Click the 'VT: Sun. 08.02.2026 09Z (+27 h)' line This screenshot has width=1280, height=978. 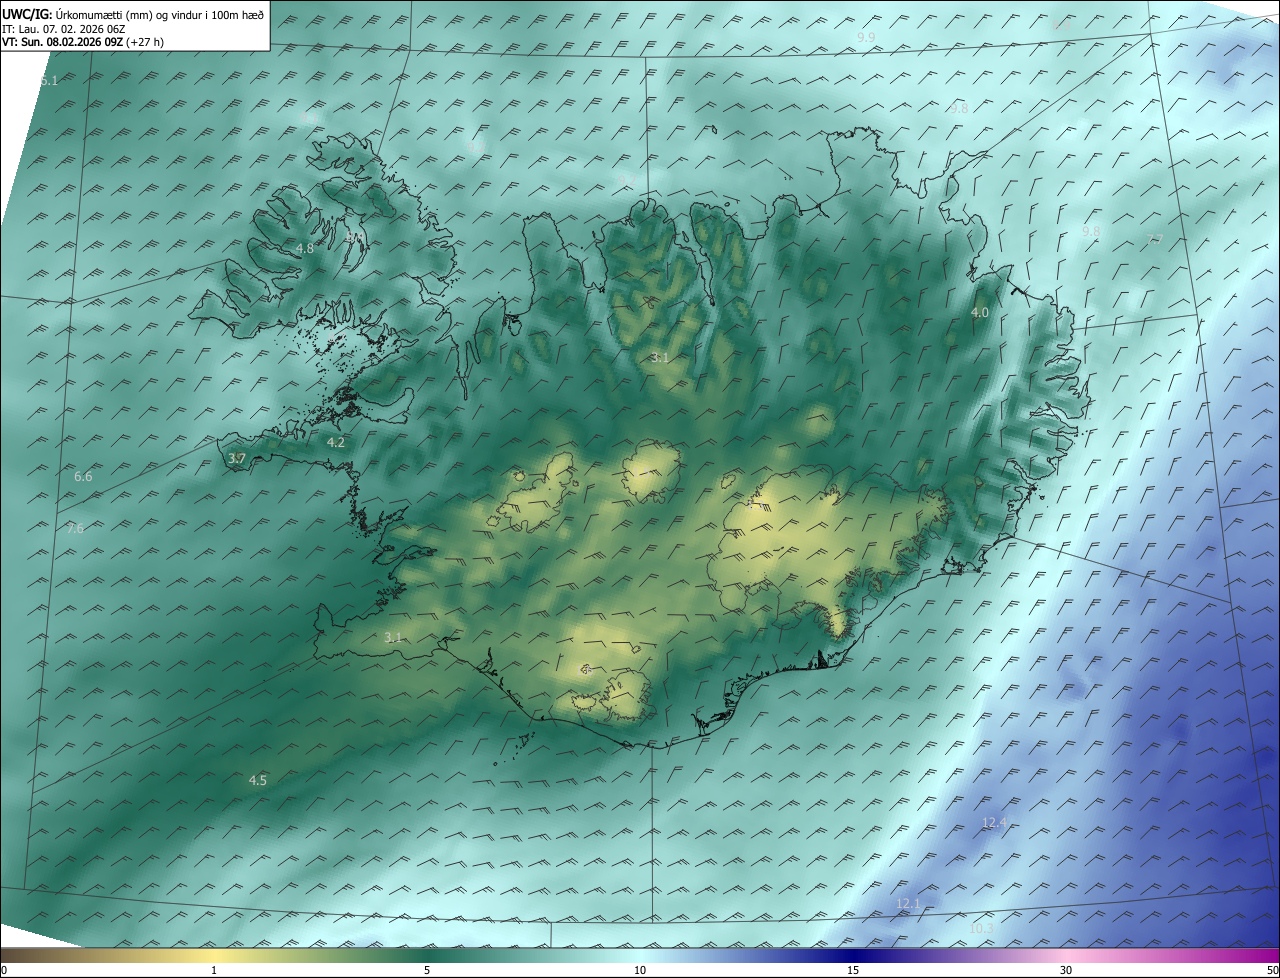[82, 43]
